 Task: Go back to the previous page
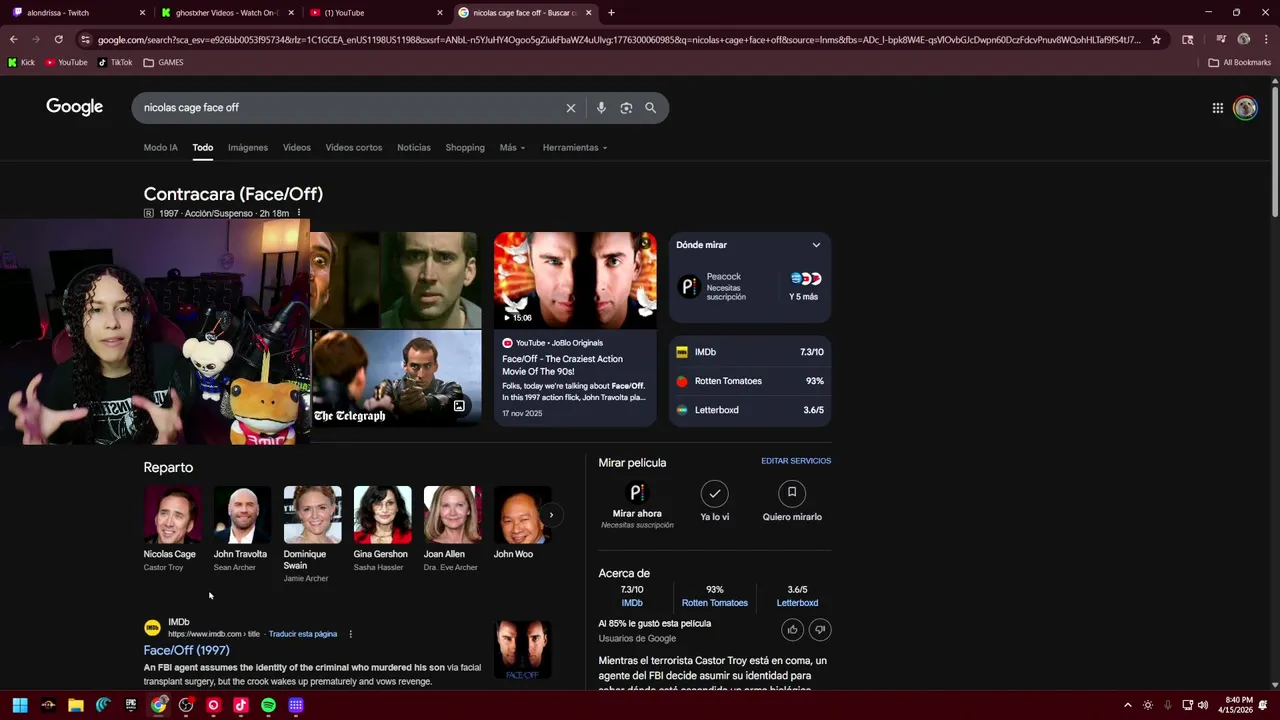(x=14, y=40)
